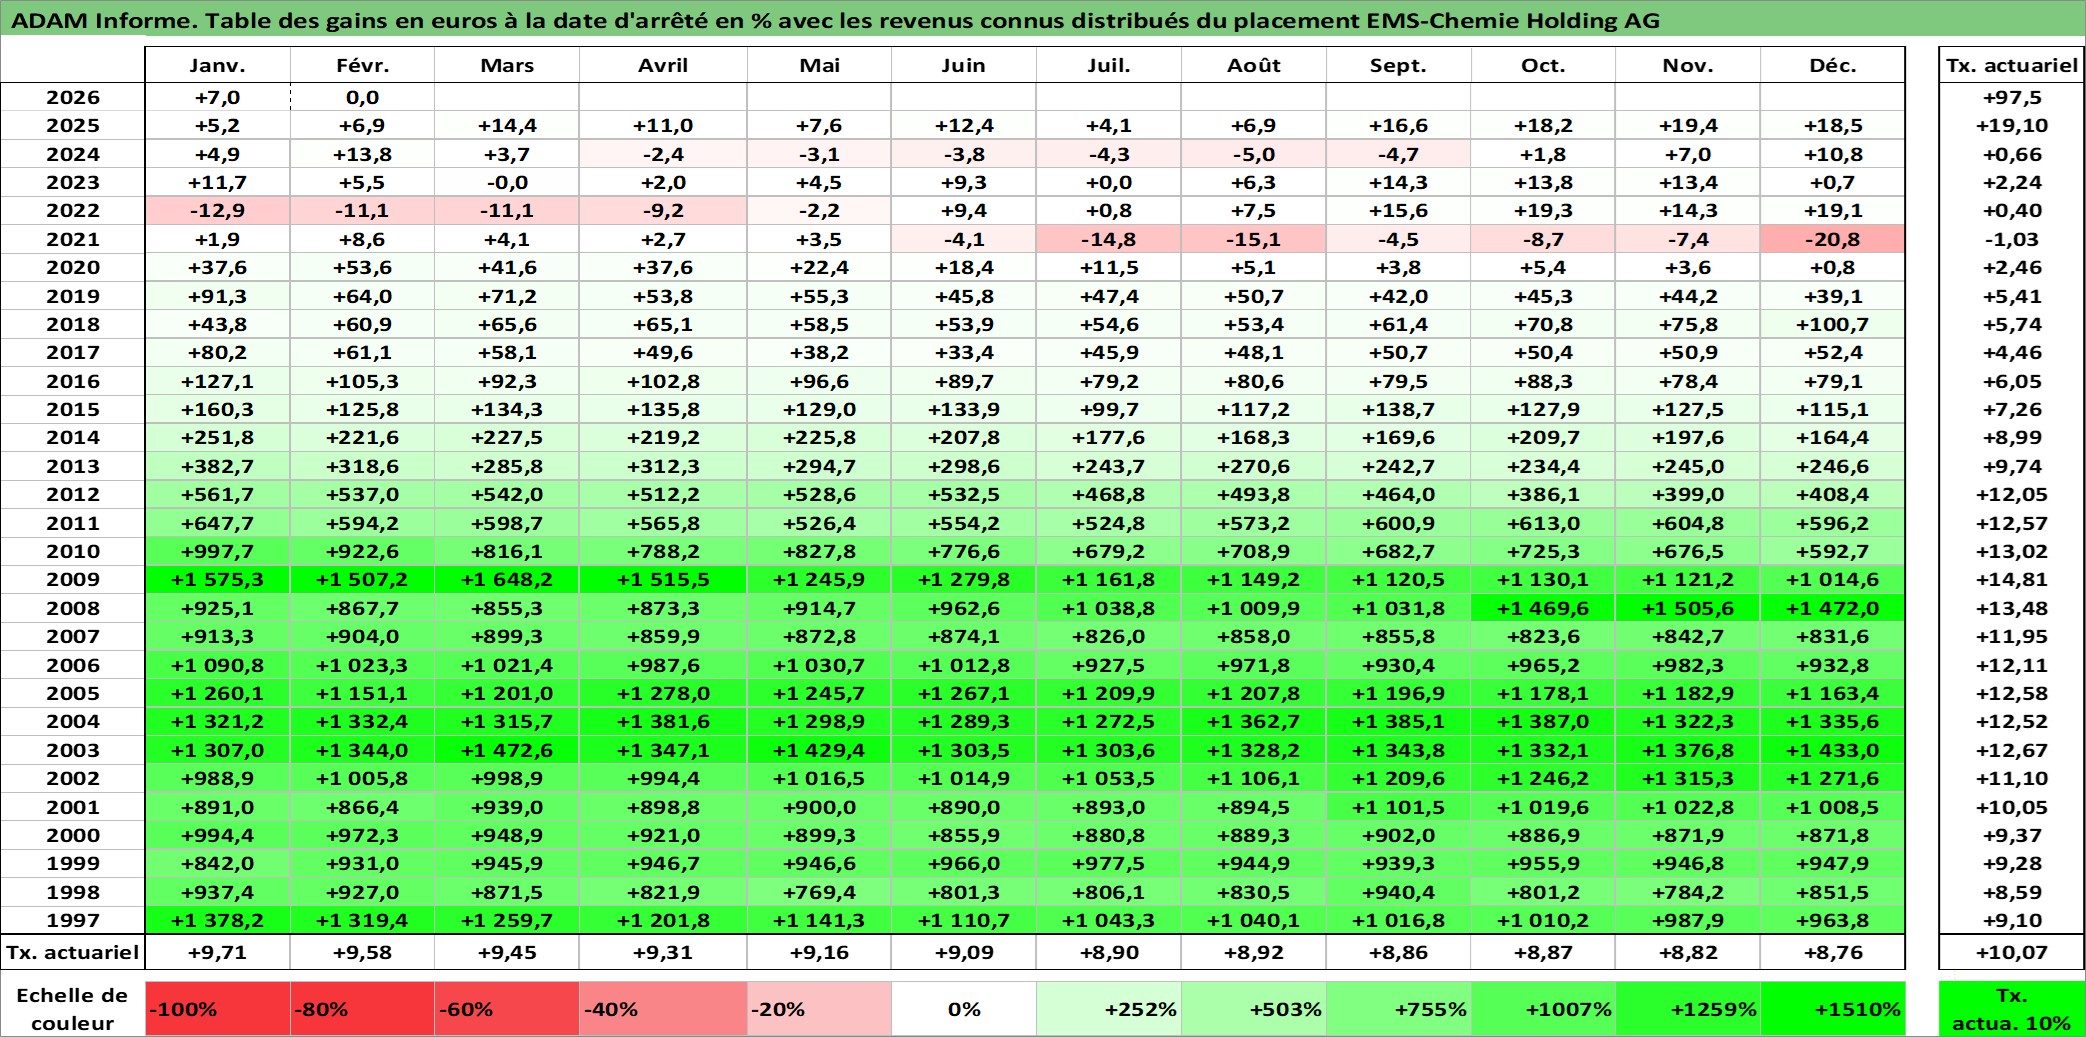Click the +8,76 December actuarial rate
The width and height of the screenshot is (2086, 1037).
click(x=1833, y=952)
